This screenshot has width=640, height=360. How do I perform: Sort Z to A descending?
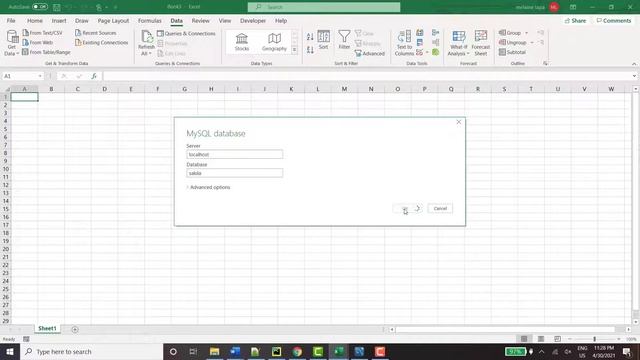pyautogui.click(x=310, y=50)
